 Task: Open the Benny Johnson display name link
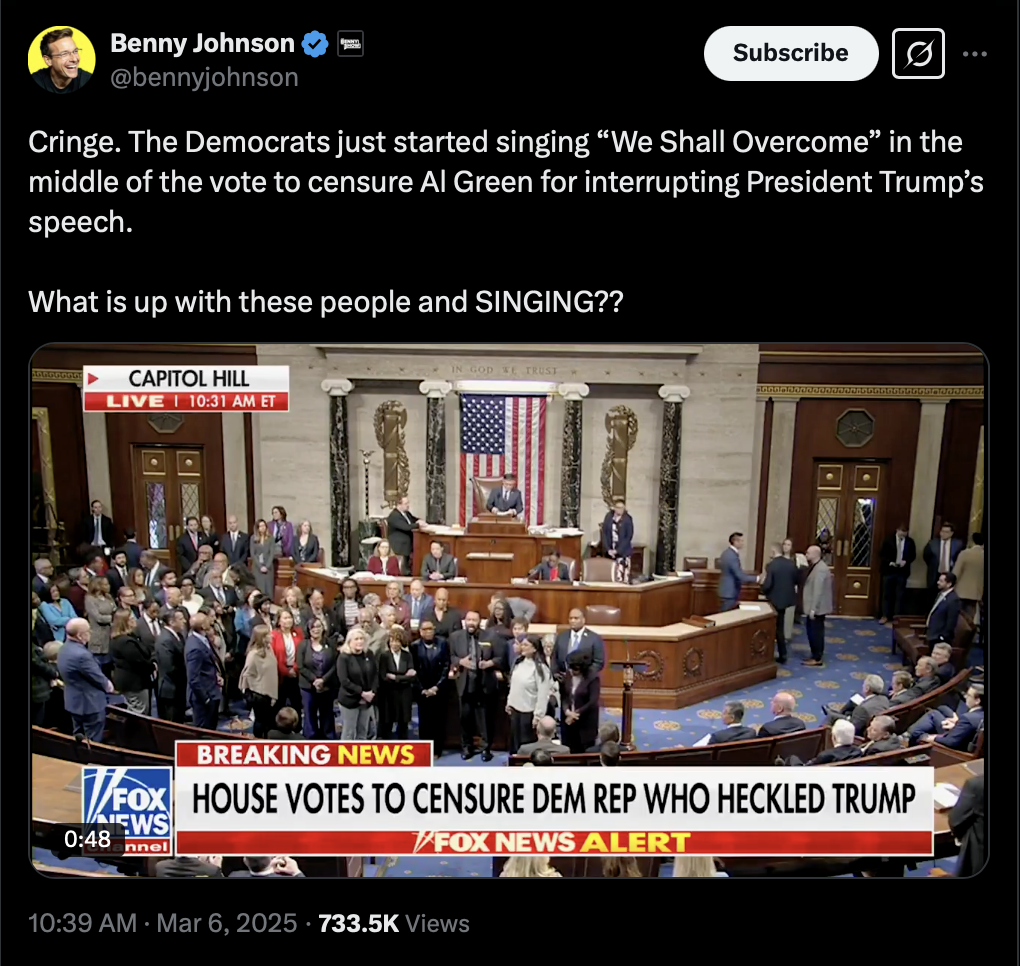point(202,43)
